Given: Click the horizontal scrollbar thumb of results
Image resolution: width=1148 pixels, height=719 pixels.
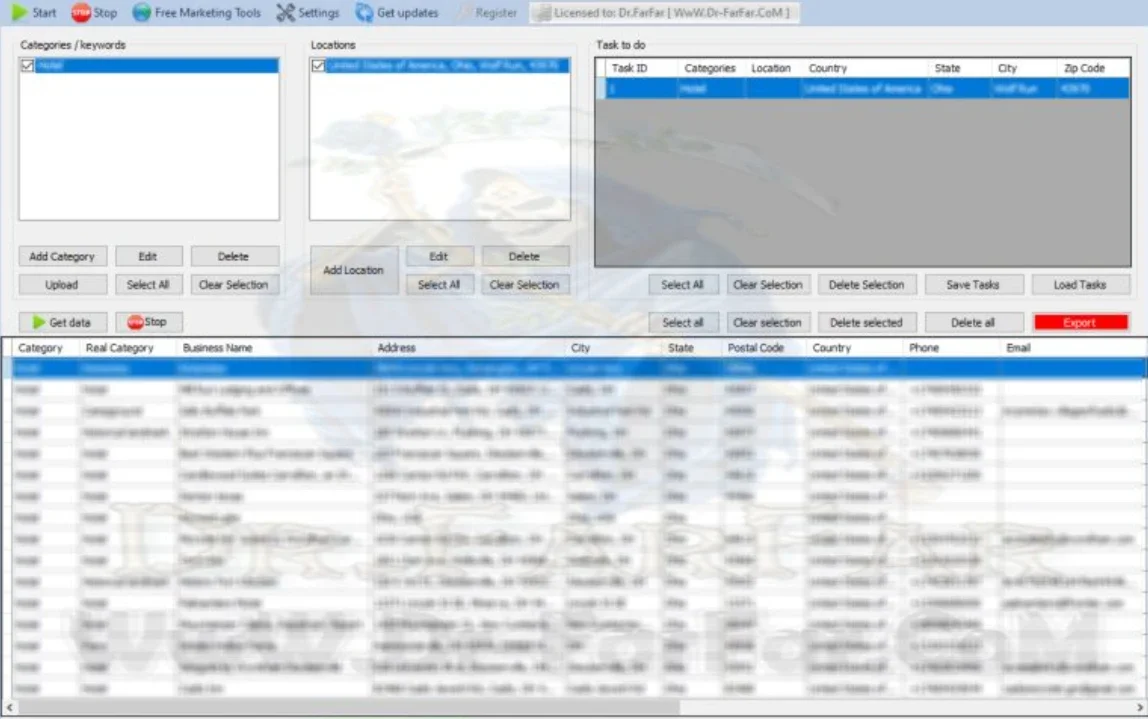Looking at the screenshot, I should tap(348, 707).
